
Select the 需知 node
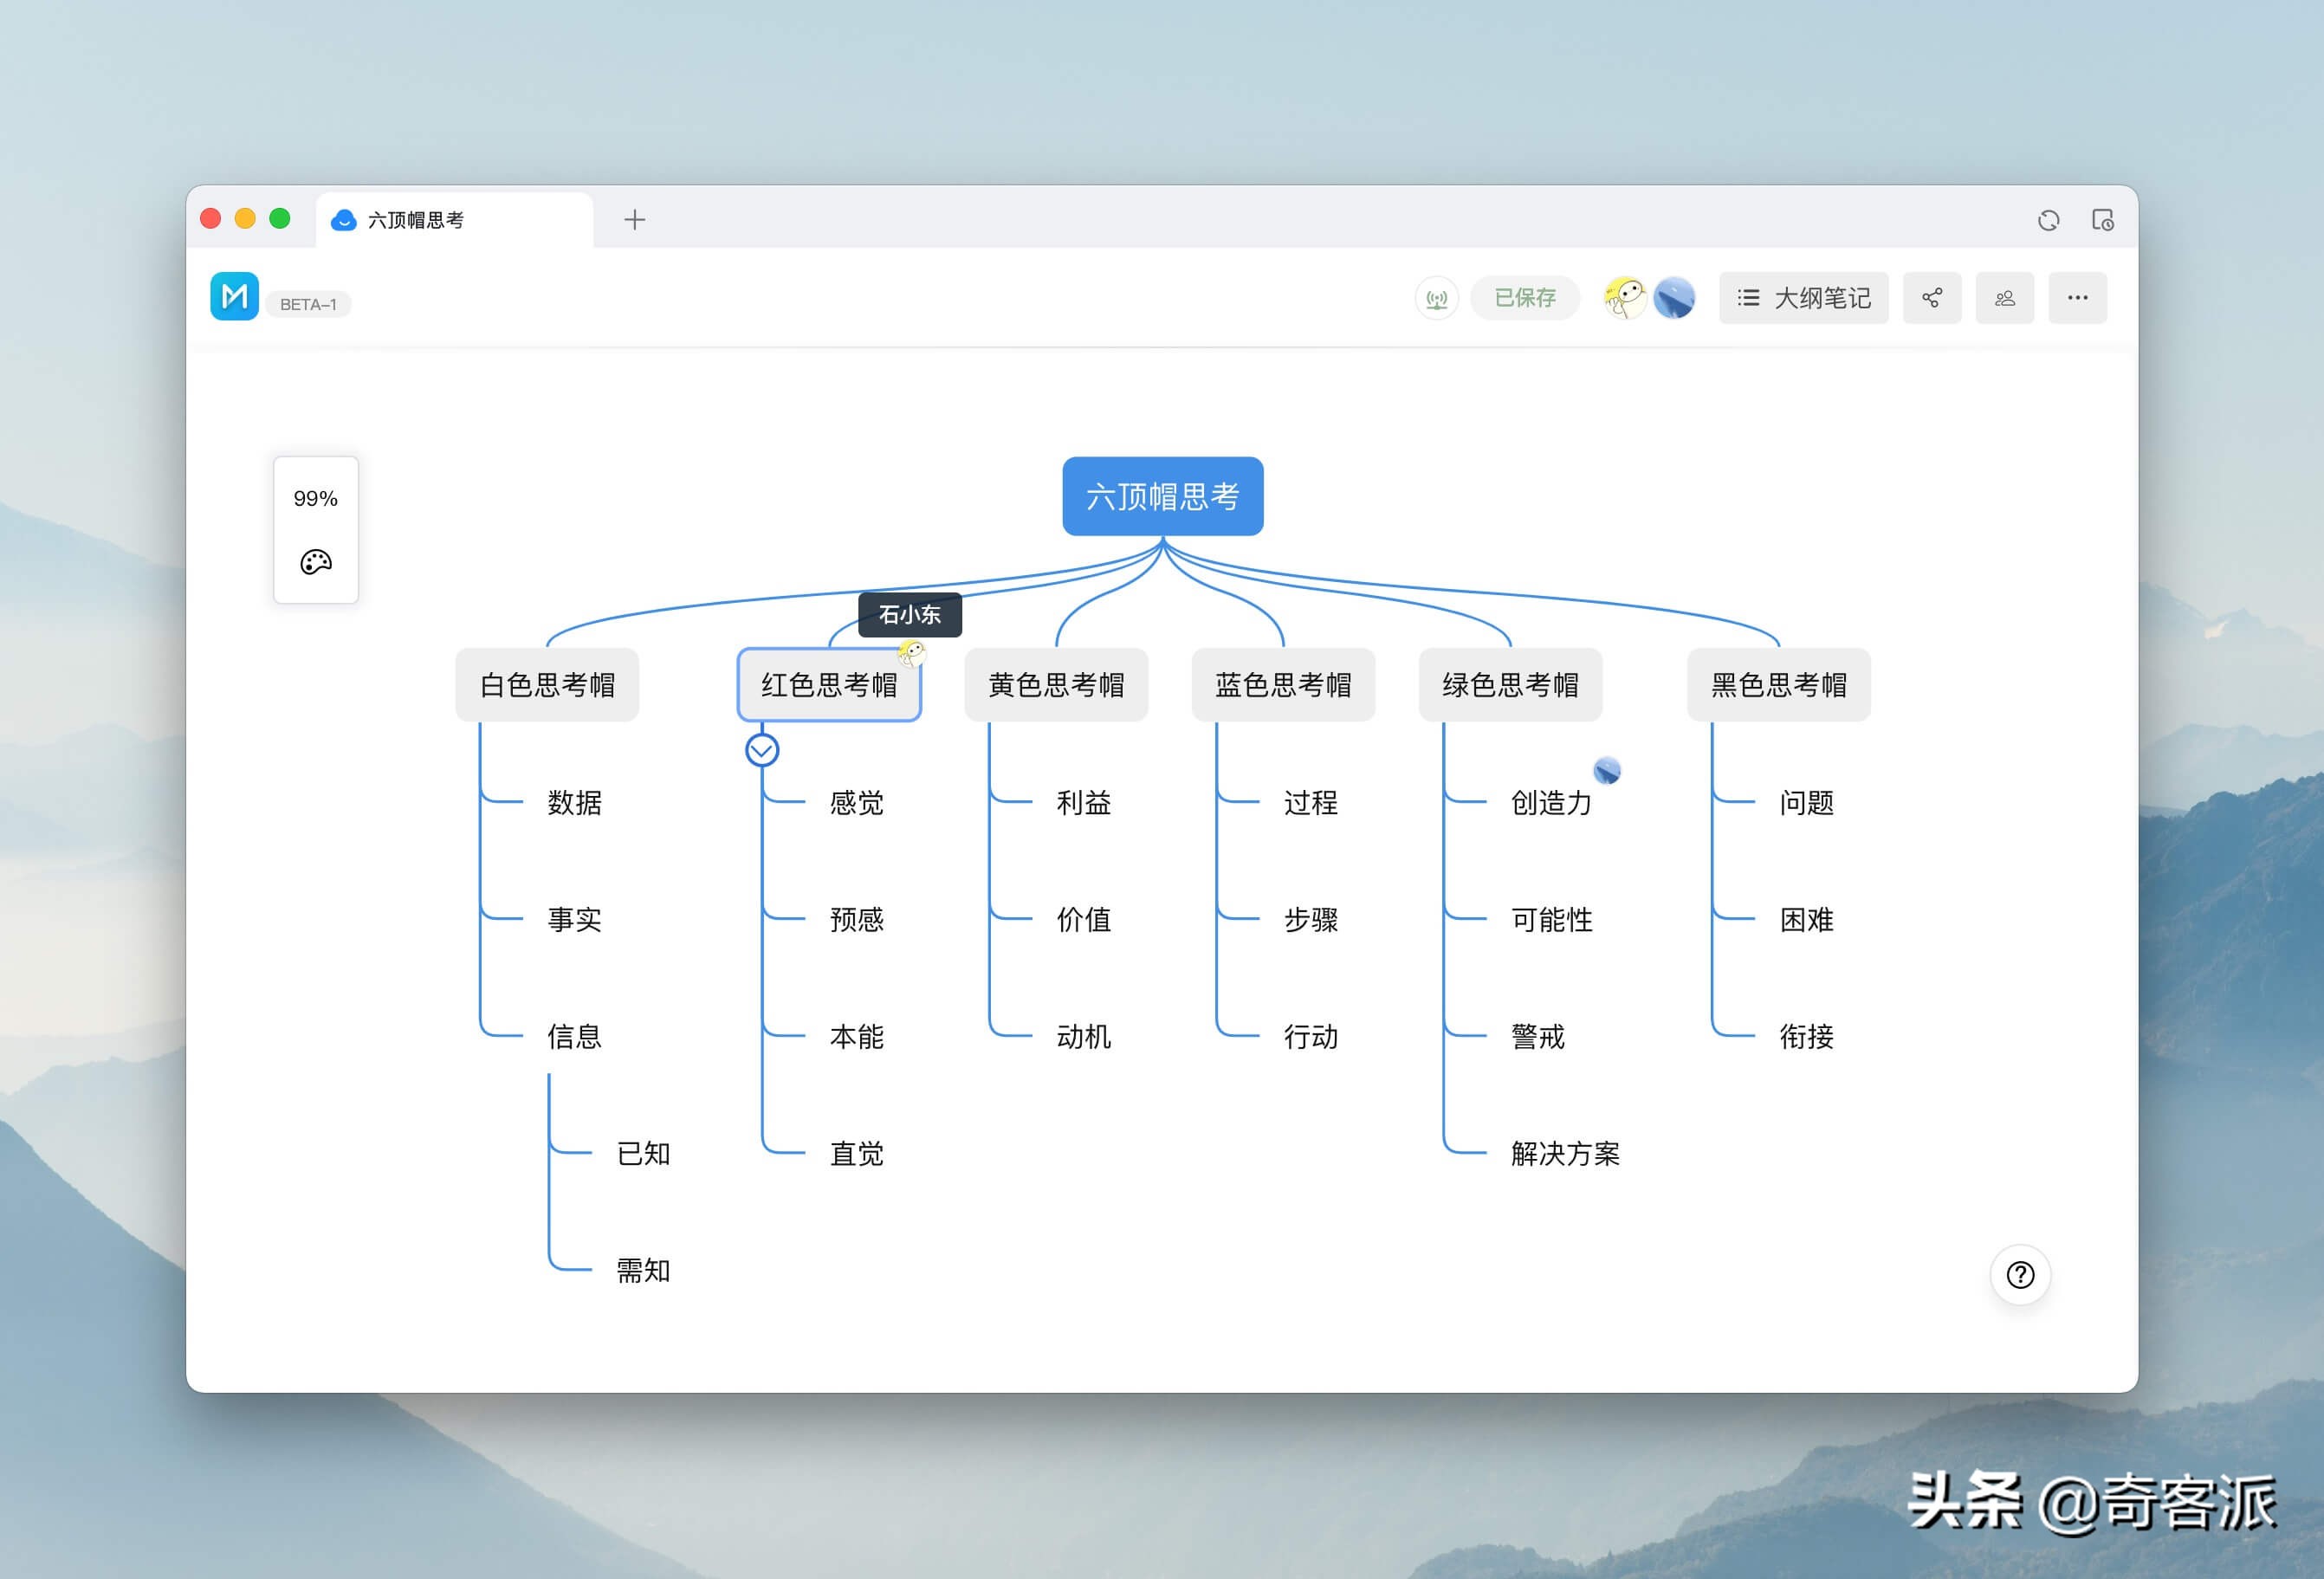click(x=643, y=1271)
